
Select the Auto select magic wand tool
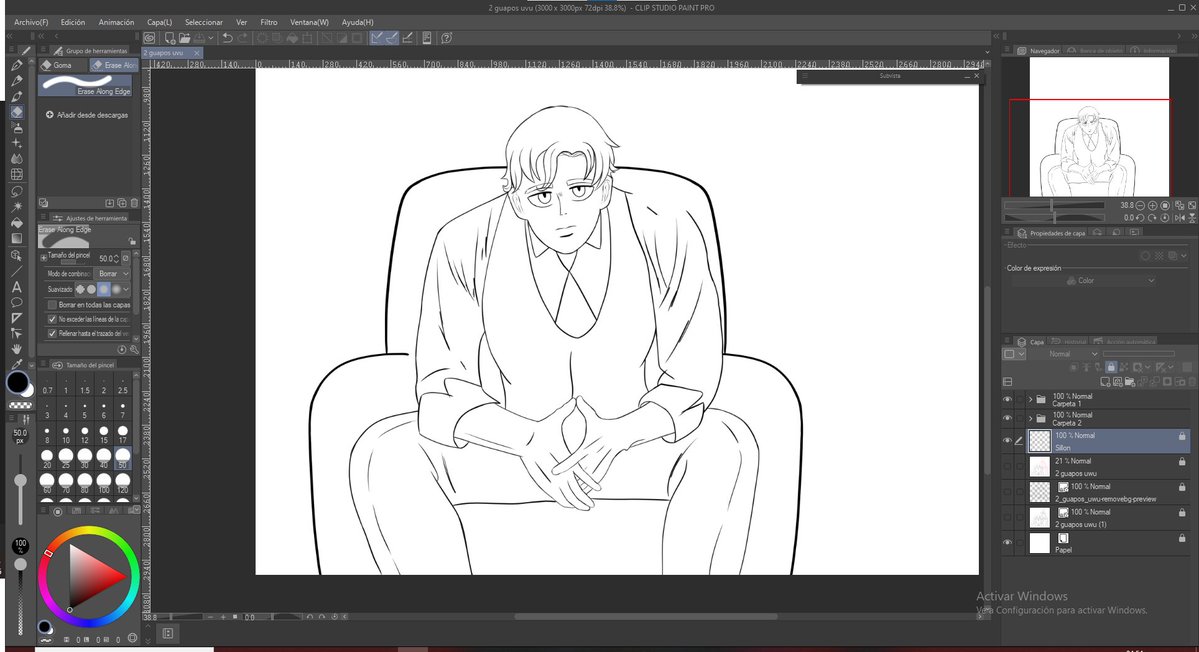point(16,206)
